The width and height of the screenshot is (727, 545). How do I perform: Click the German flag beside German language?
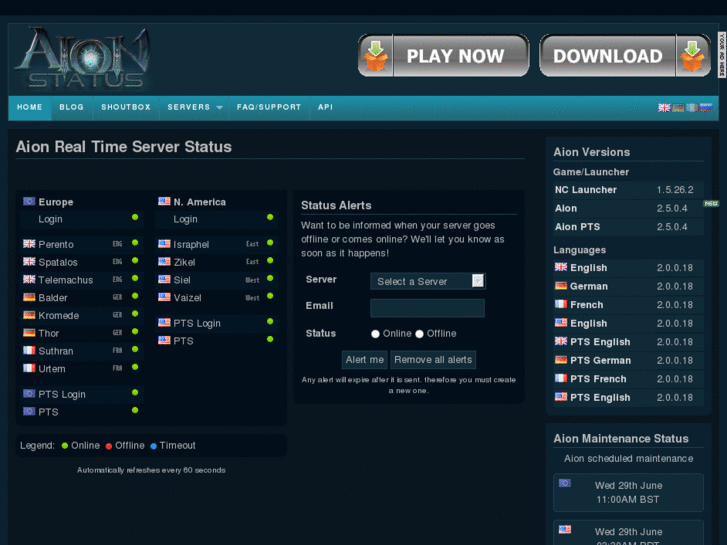[561, 286]
